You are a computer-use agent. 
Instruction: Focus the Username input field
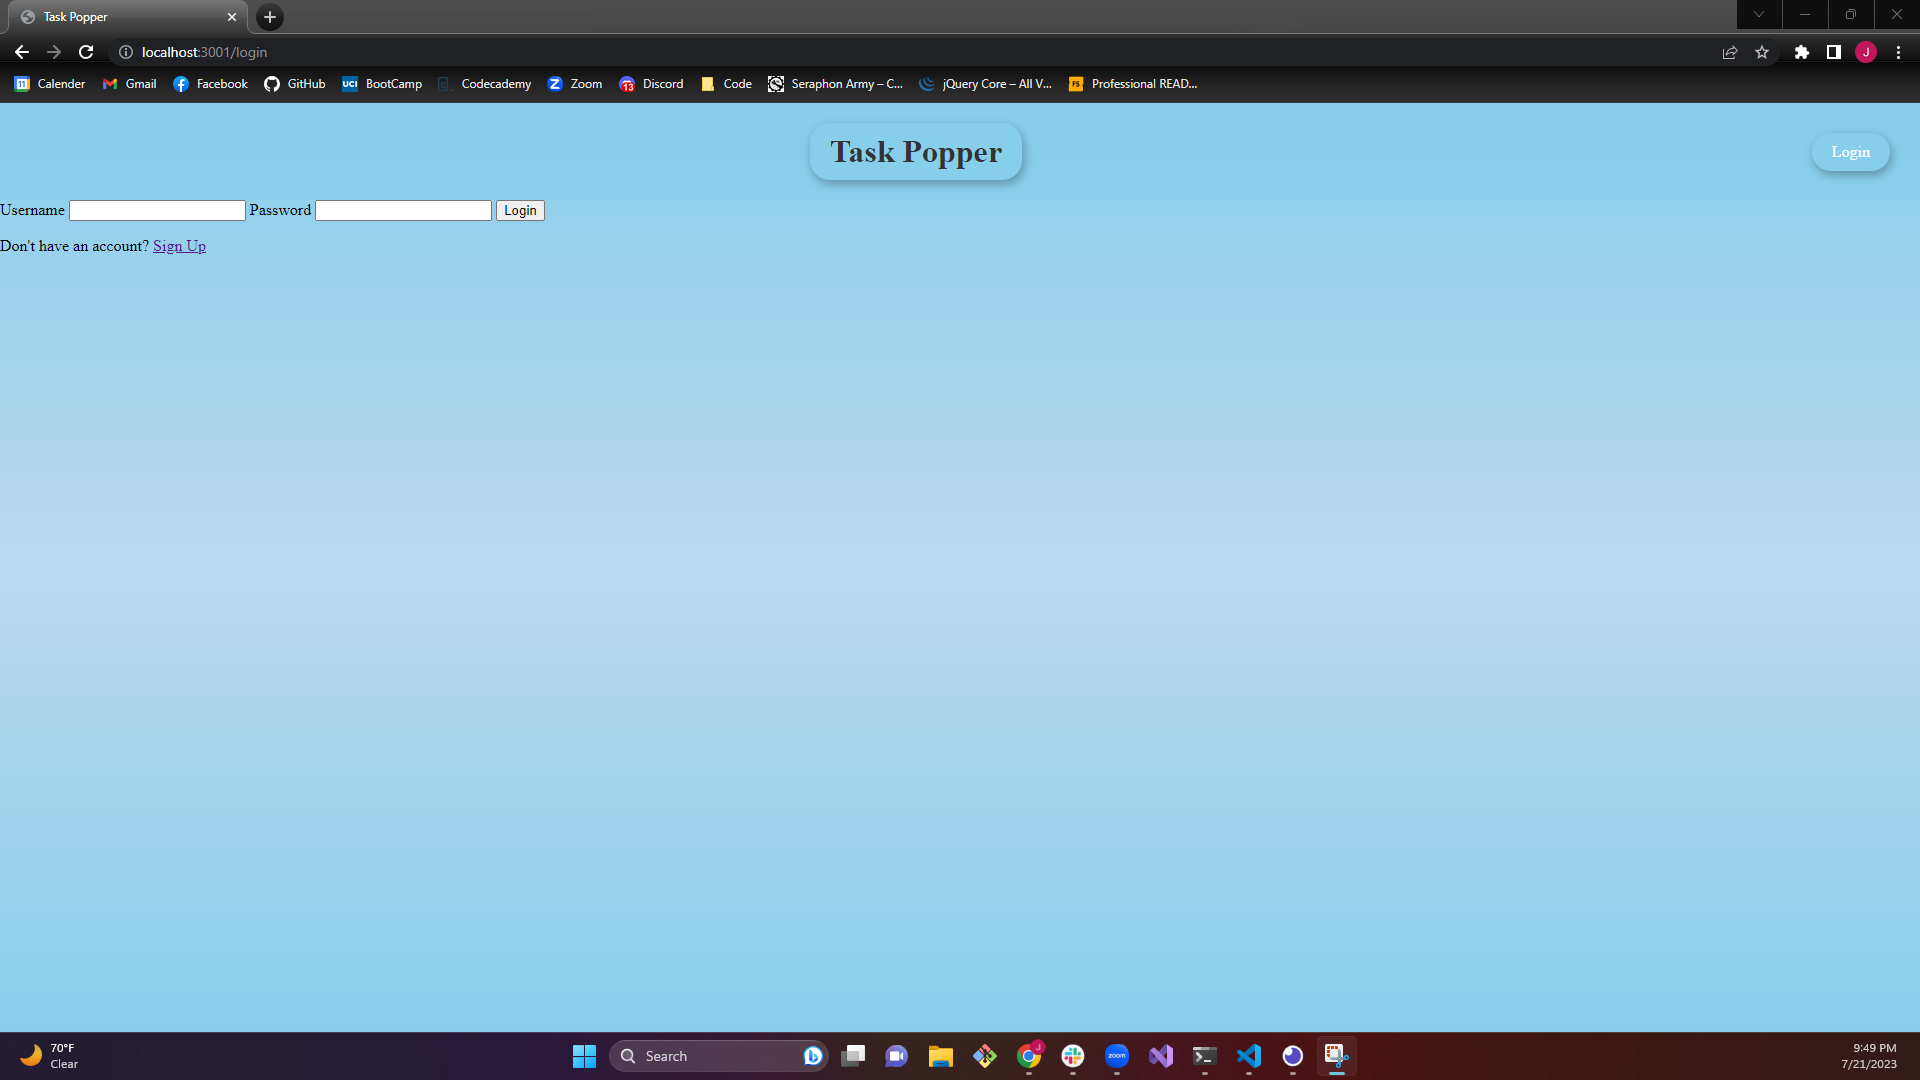pyautogui.click(x=157, y=210)
